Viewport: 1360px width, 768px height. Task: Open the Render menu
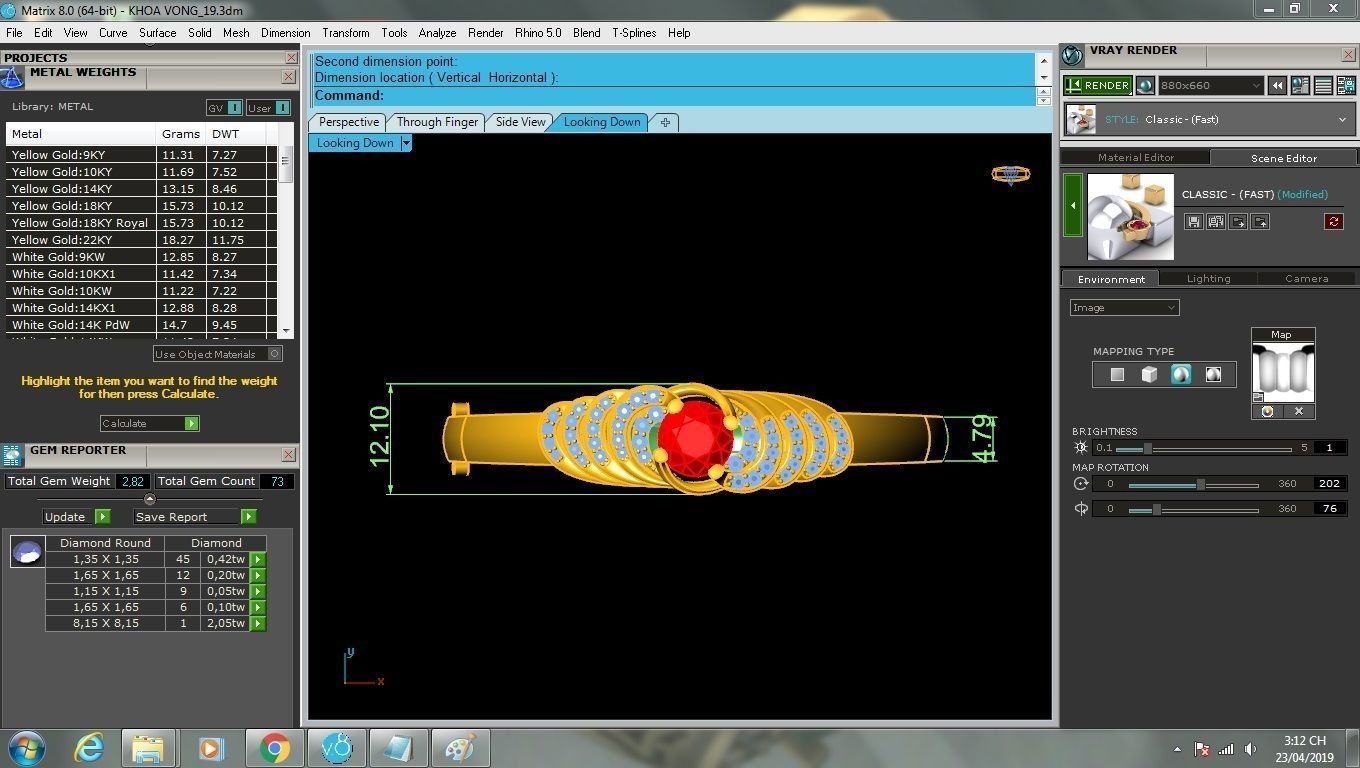click(x=486, y=33)
